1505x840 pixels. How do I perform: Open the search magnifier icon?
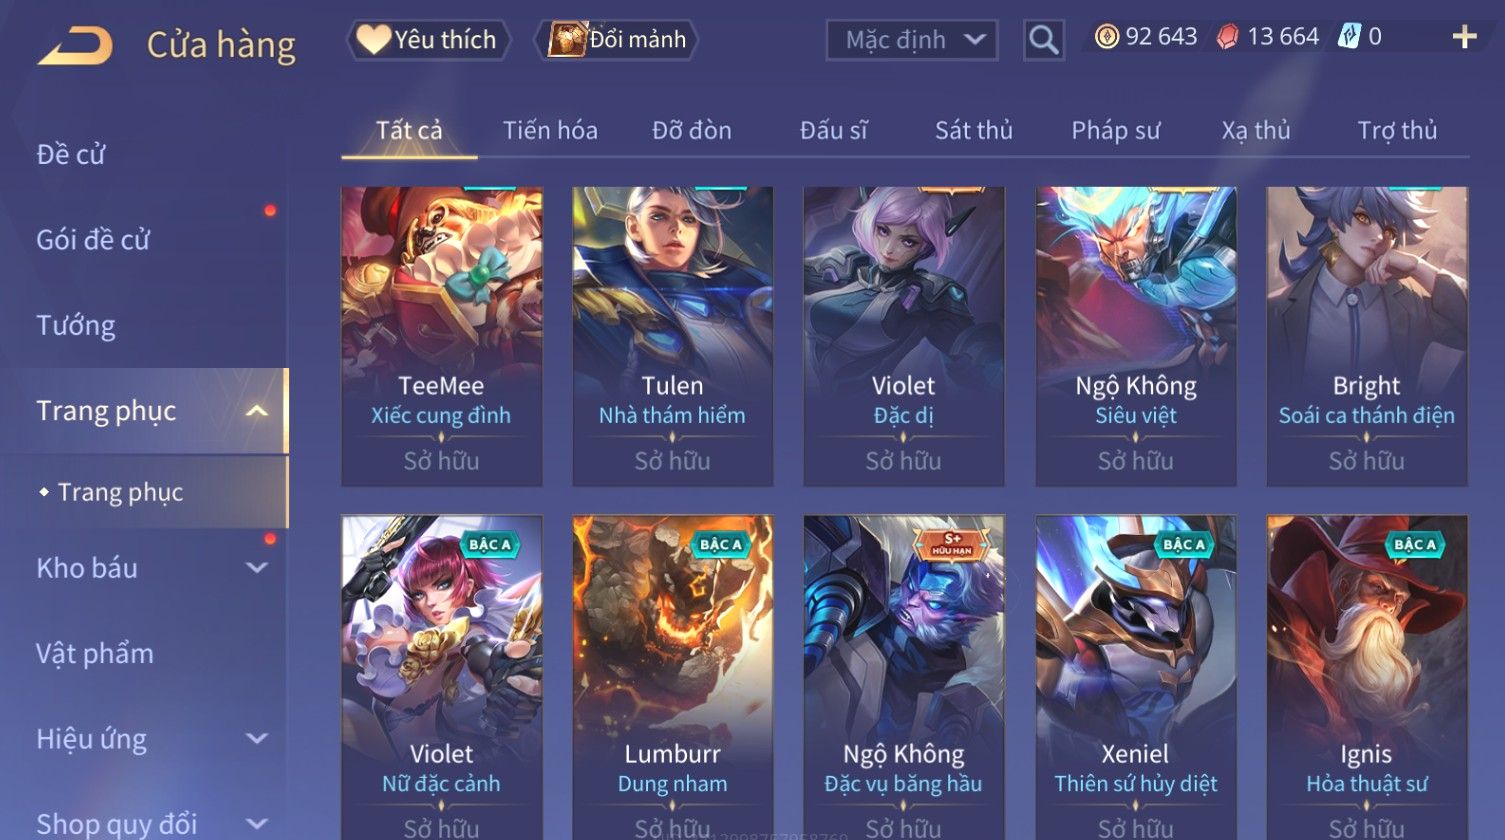coord(1043,40)
